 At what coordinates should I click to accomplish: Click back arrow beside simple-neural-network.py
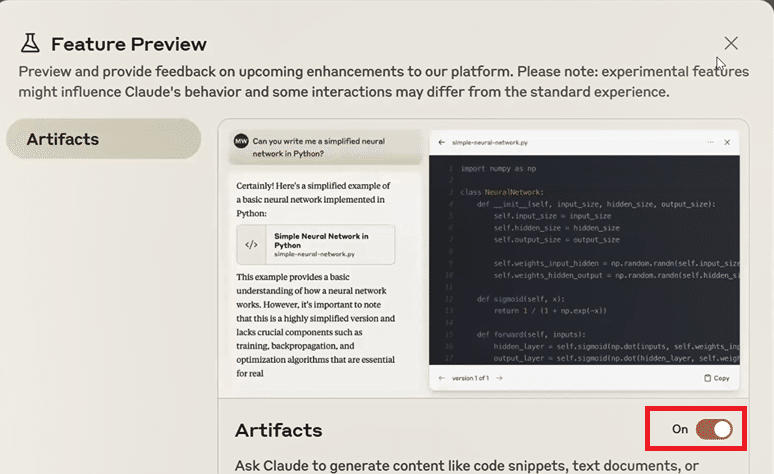coord(441,142)
